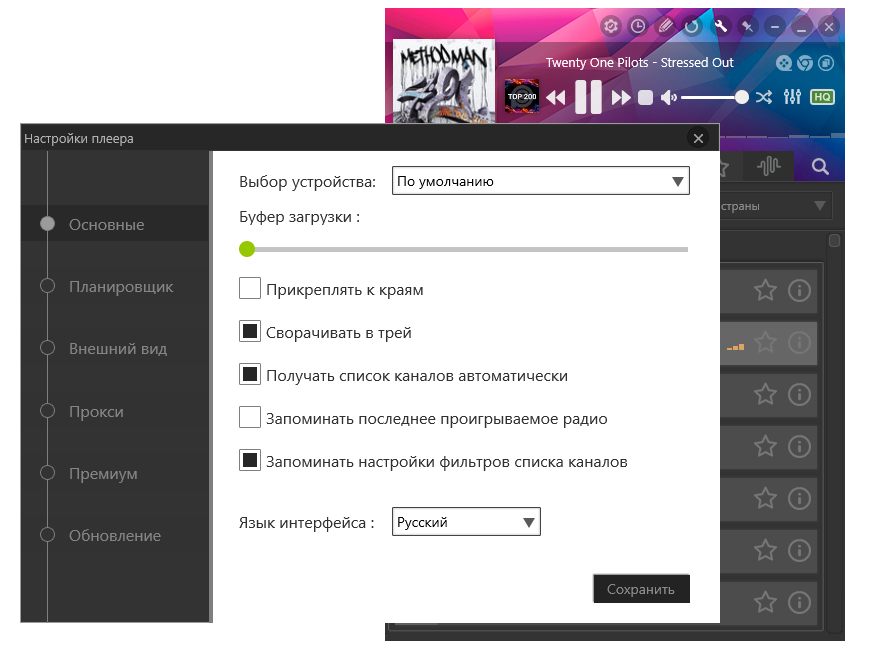Click the circular refresh icon in the player
This screenshot has width=874, height=654.
pyautogui.click(x=692, y=26)
